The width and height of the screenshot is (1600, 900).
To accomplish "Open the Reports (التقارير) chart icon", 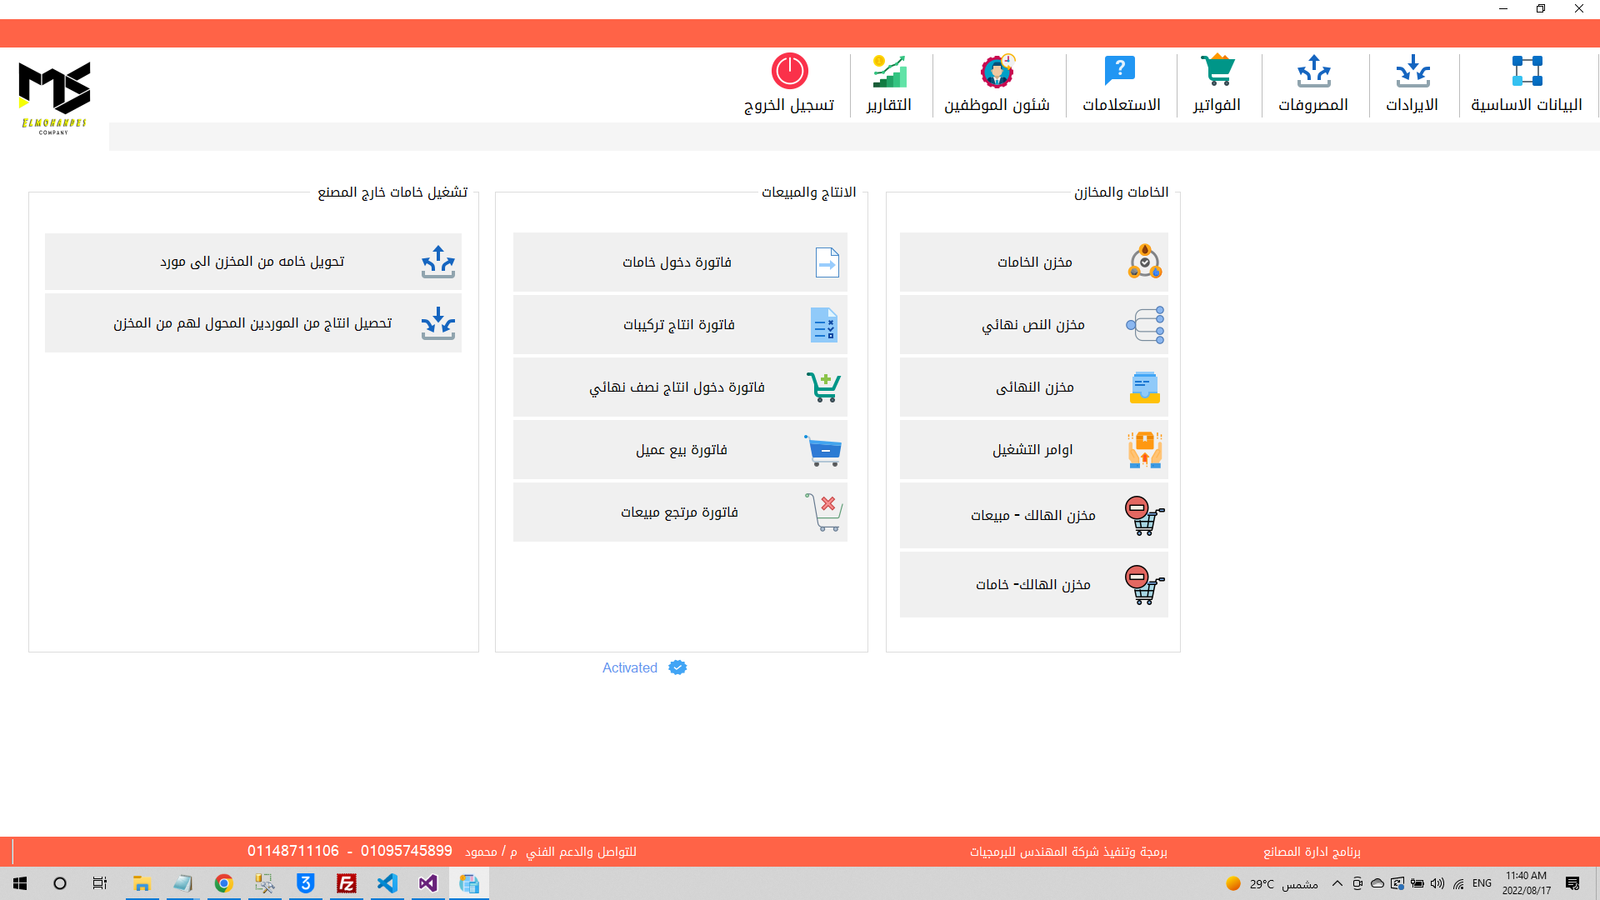I will pos(888,72).
